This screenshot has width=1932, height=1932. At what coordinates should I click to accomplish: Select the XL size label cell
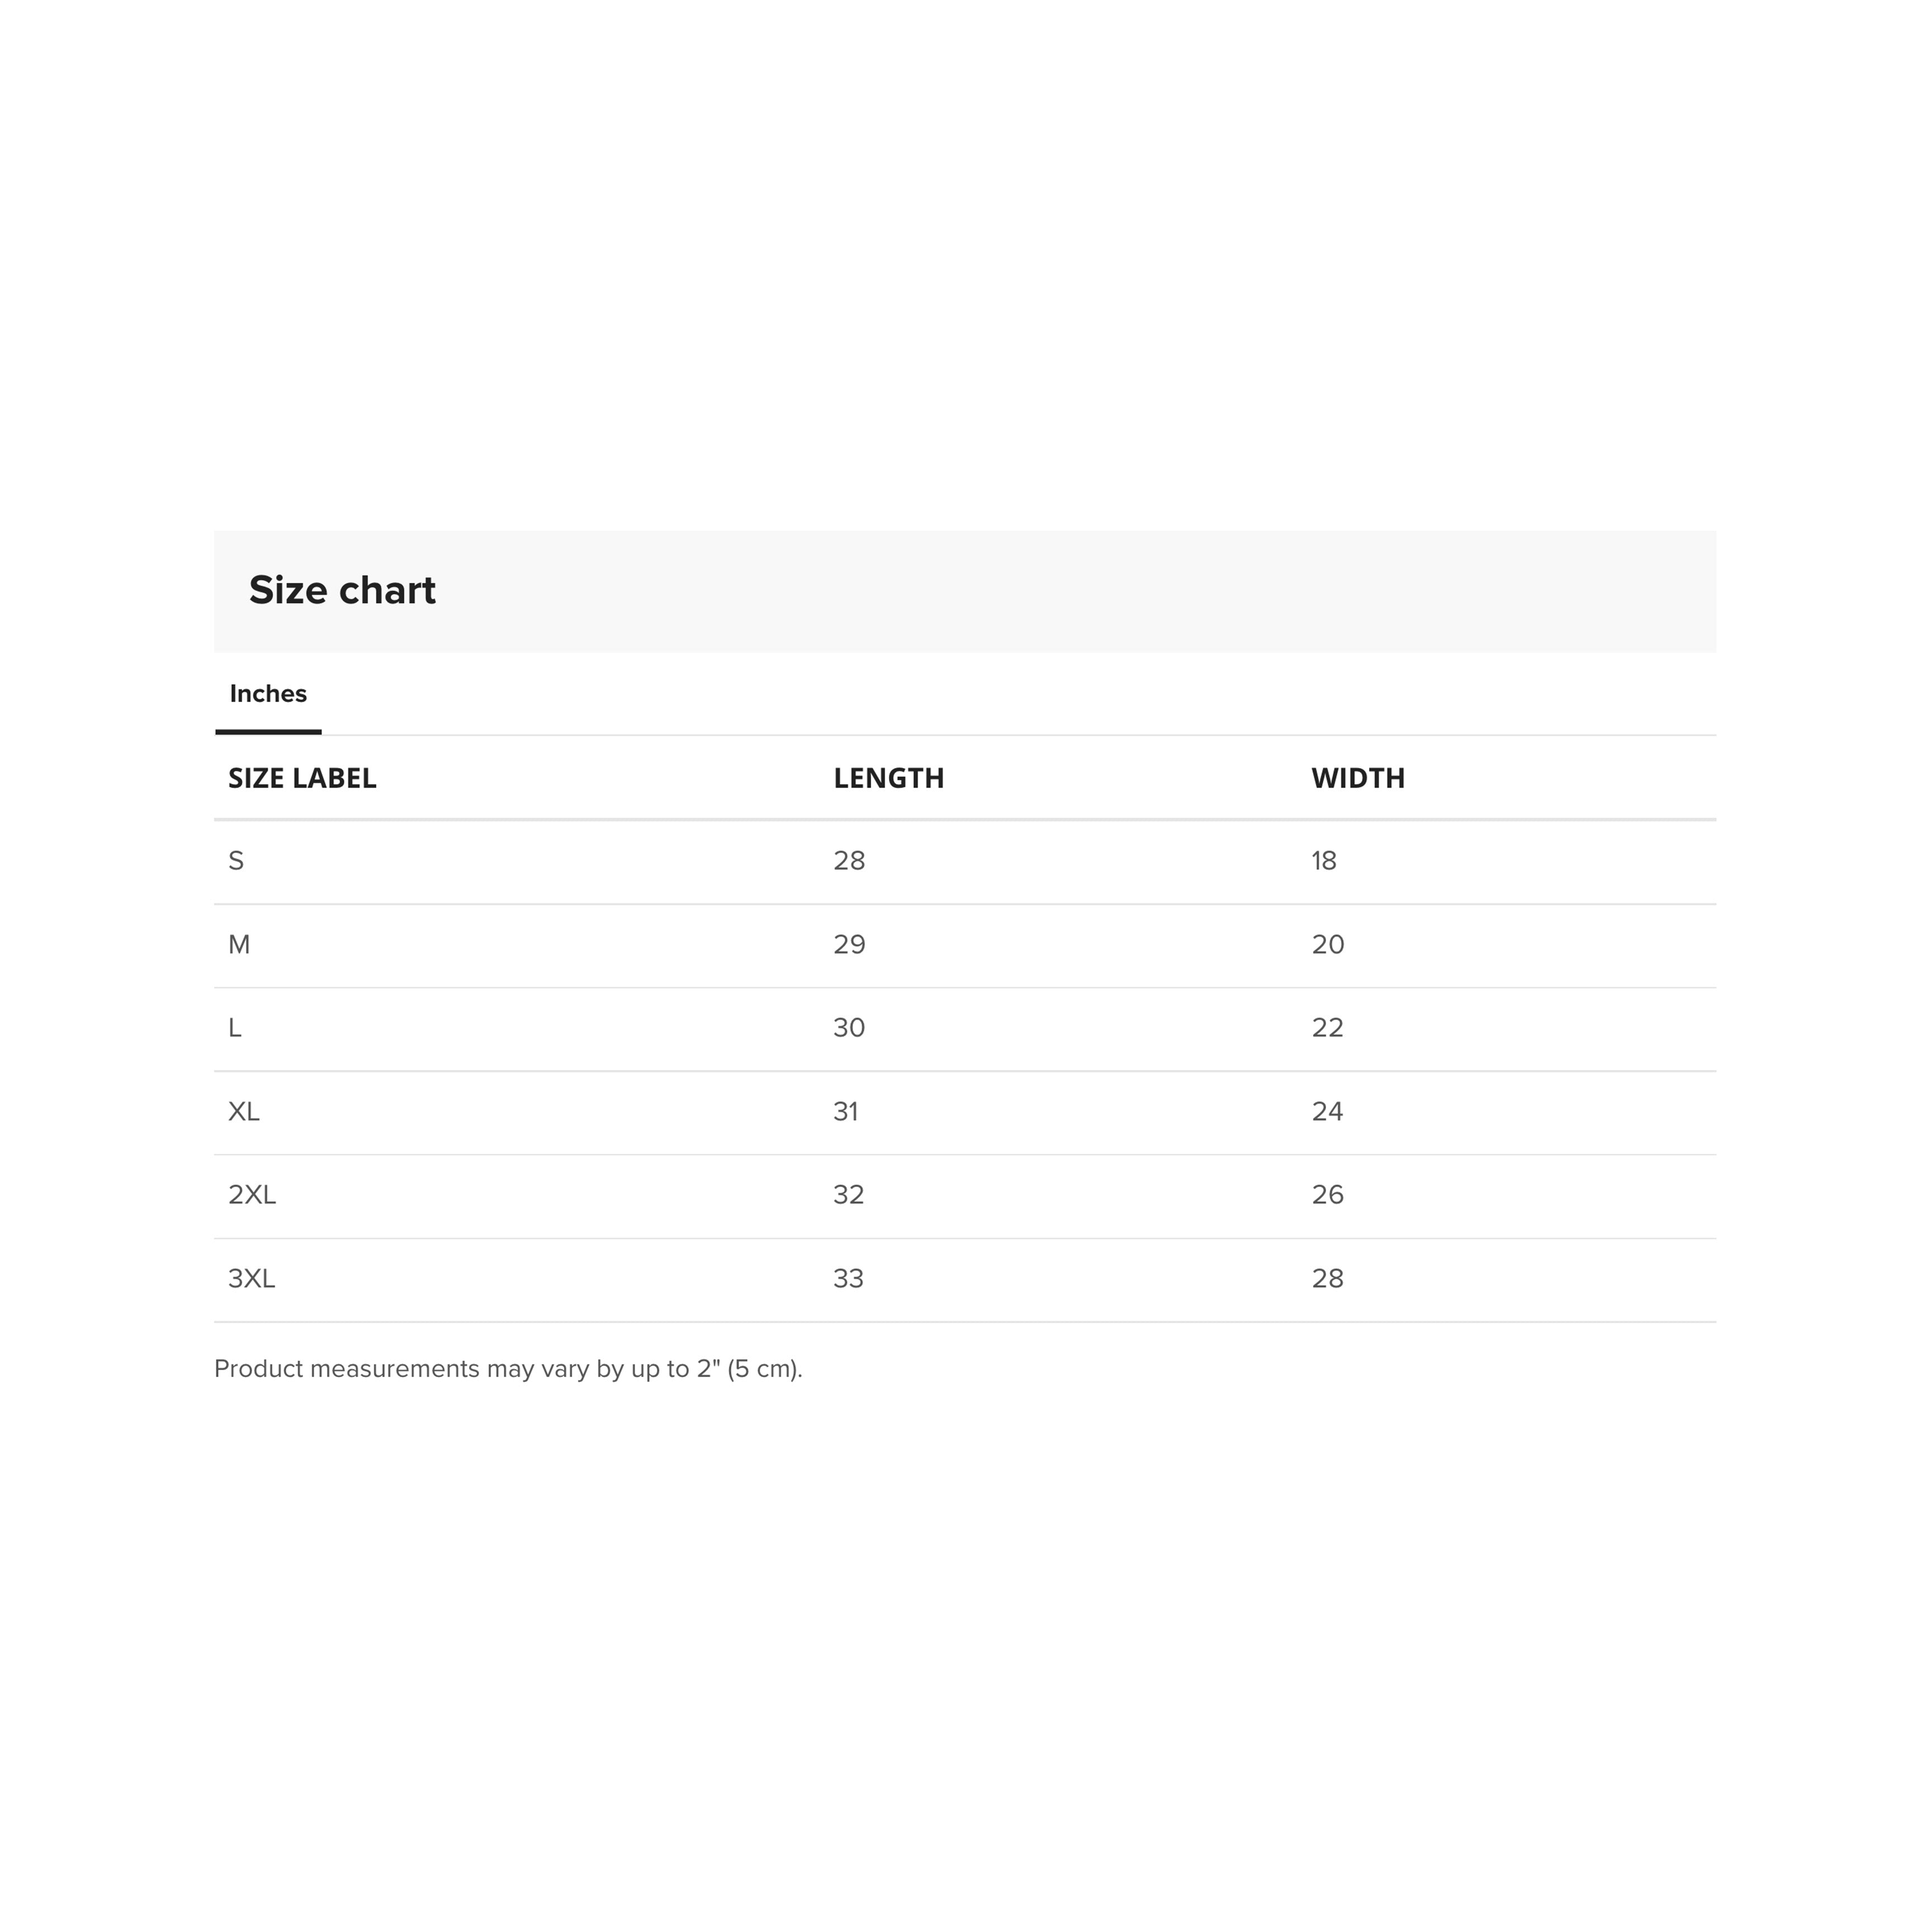click(244, 1112)
